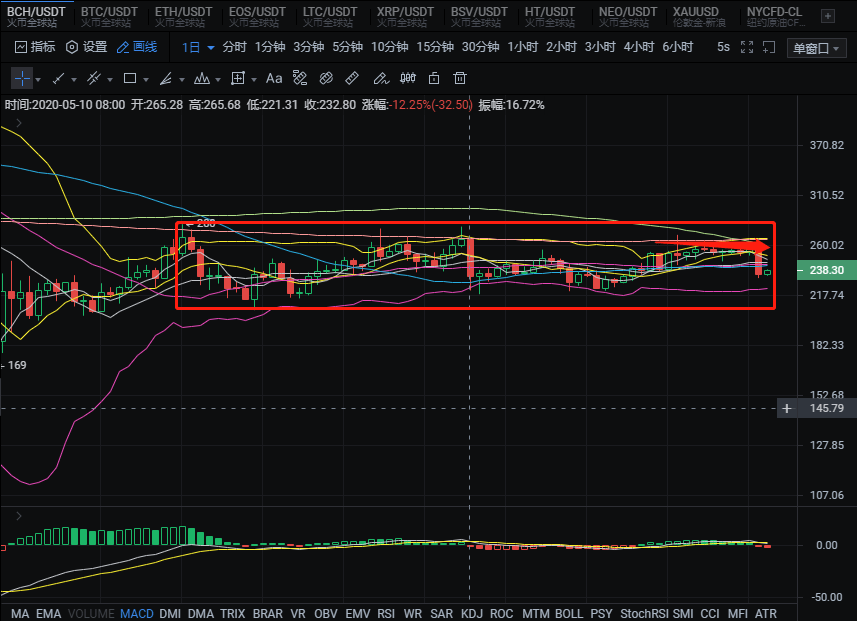
Task: Switch to the BTC/USDT tab
Action: tap(110, 12)
